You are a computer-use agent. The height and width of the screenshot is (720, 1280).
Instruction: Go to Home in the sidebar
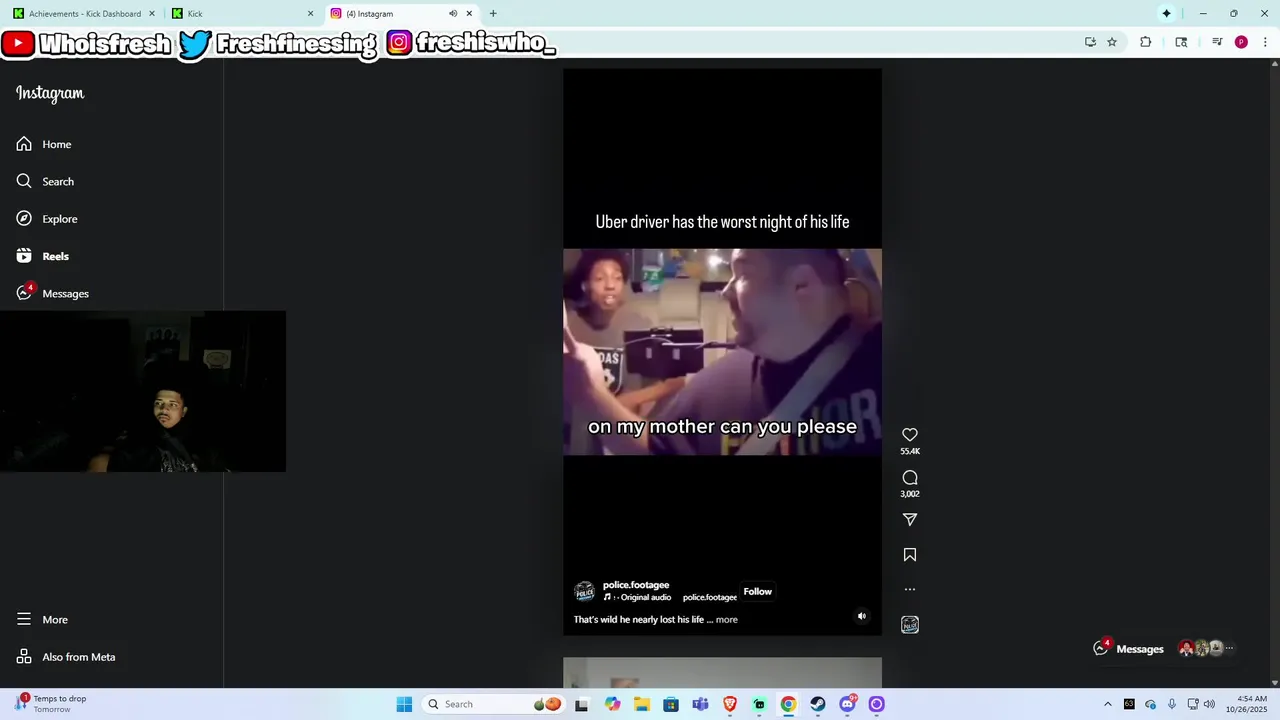44,144
